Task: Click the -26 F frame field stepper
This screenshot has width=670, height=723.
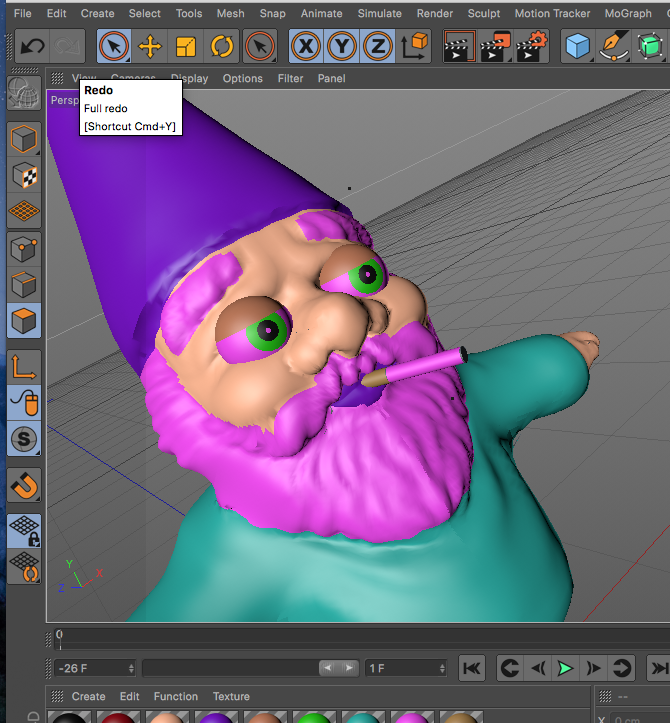Action: (x=131, y=668)
